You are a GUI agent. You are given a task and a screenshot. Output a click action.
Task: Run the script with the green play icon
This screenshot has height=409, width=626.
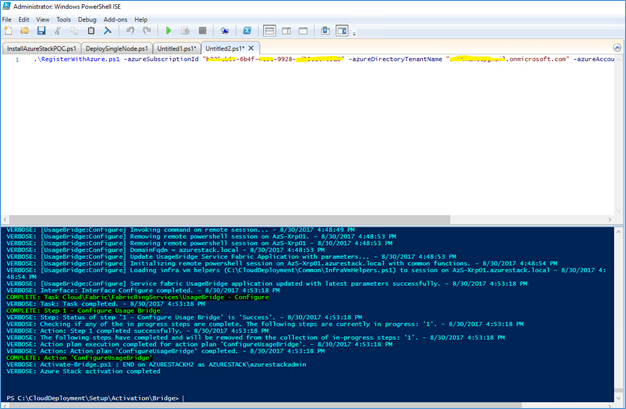point(168,31)
